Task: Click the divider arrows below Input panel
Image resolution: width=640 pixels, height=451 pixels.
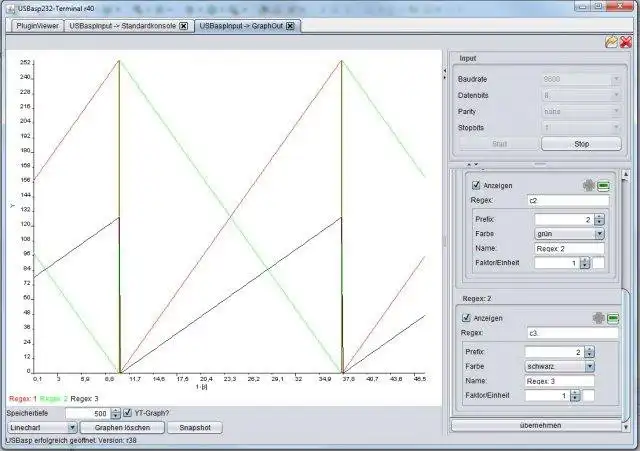Action: tap(472, 164)
